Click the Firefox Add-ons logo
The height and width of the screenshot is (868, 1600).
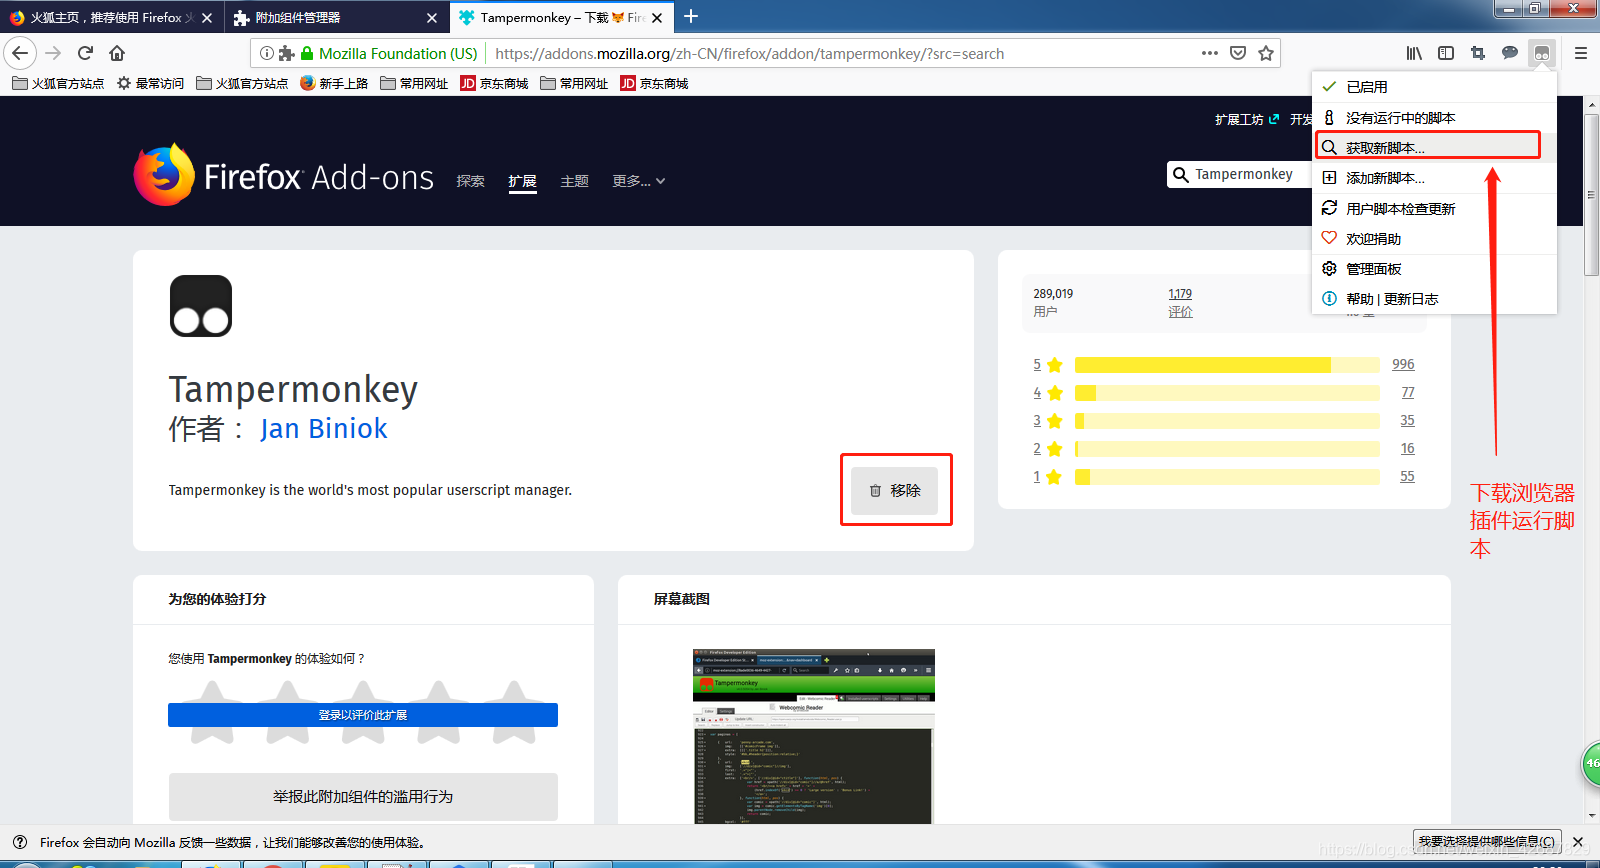click(x=284, y=176)
